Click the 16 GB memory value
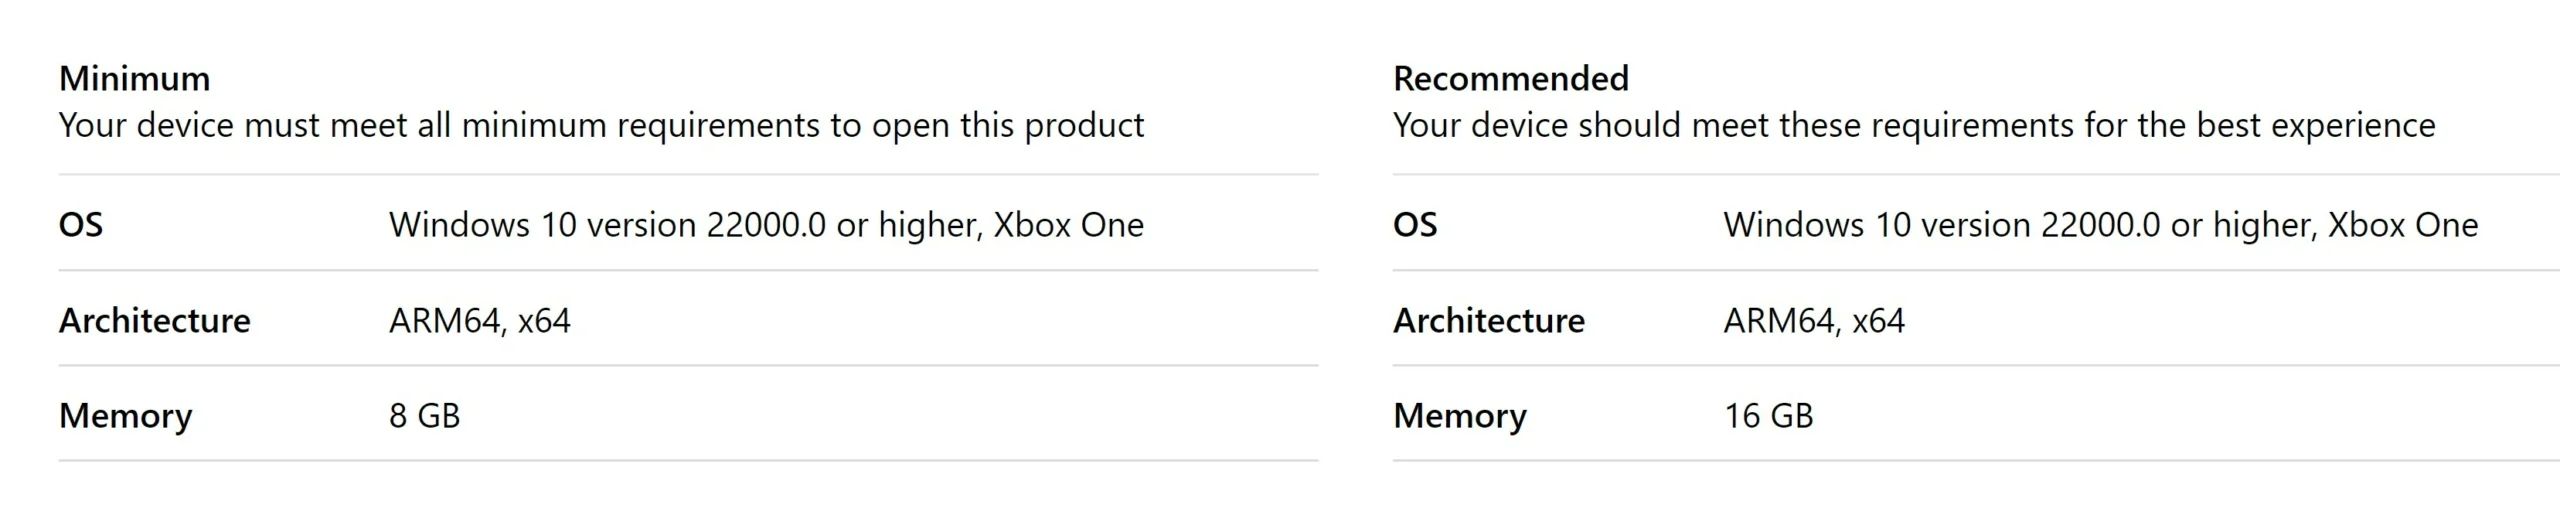Viewport: 2560px width, 515px height. [1768, 415]
